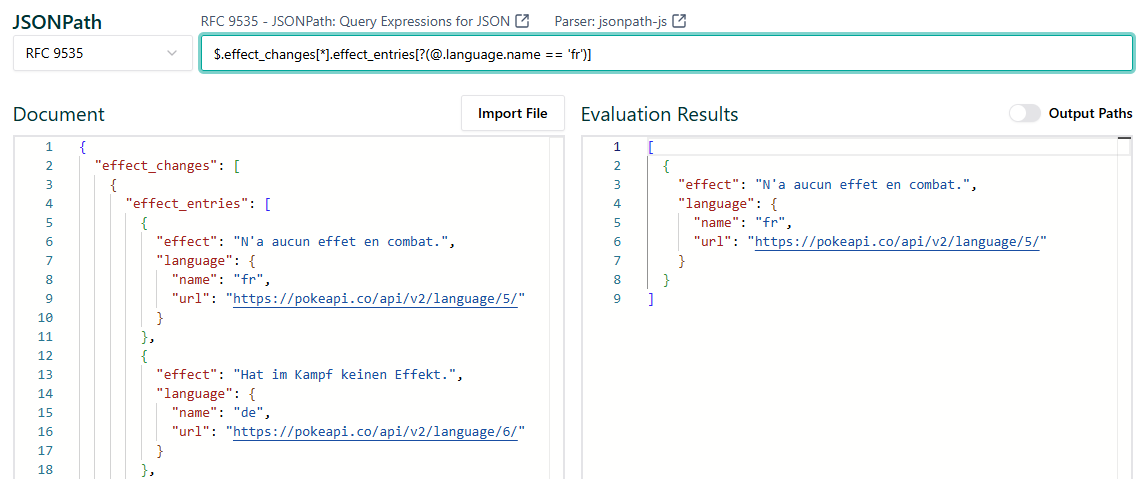Click line number 1 in Evaluation Results
The width and height of the screenshot is (1140, 479).
click(x=617, y=146)
